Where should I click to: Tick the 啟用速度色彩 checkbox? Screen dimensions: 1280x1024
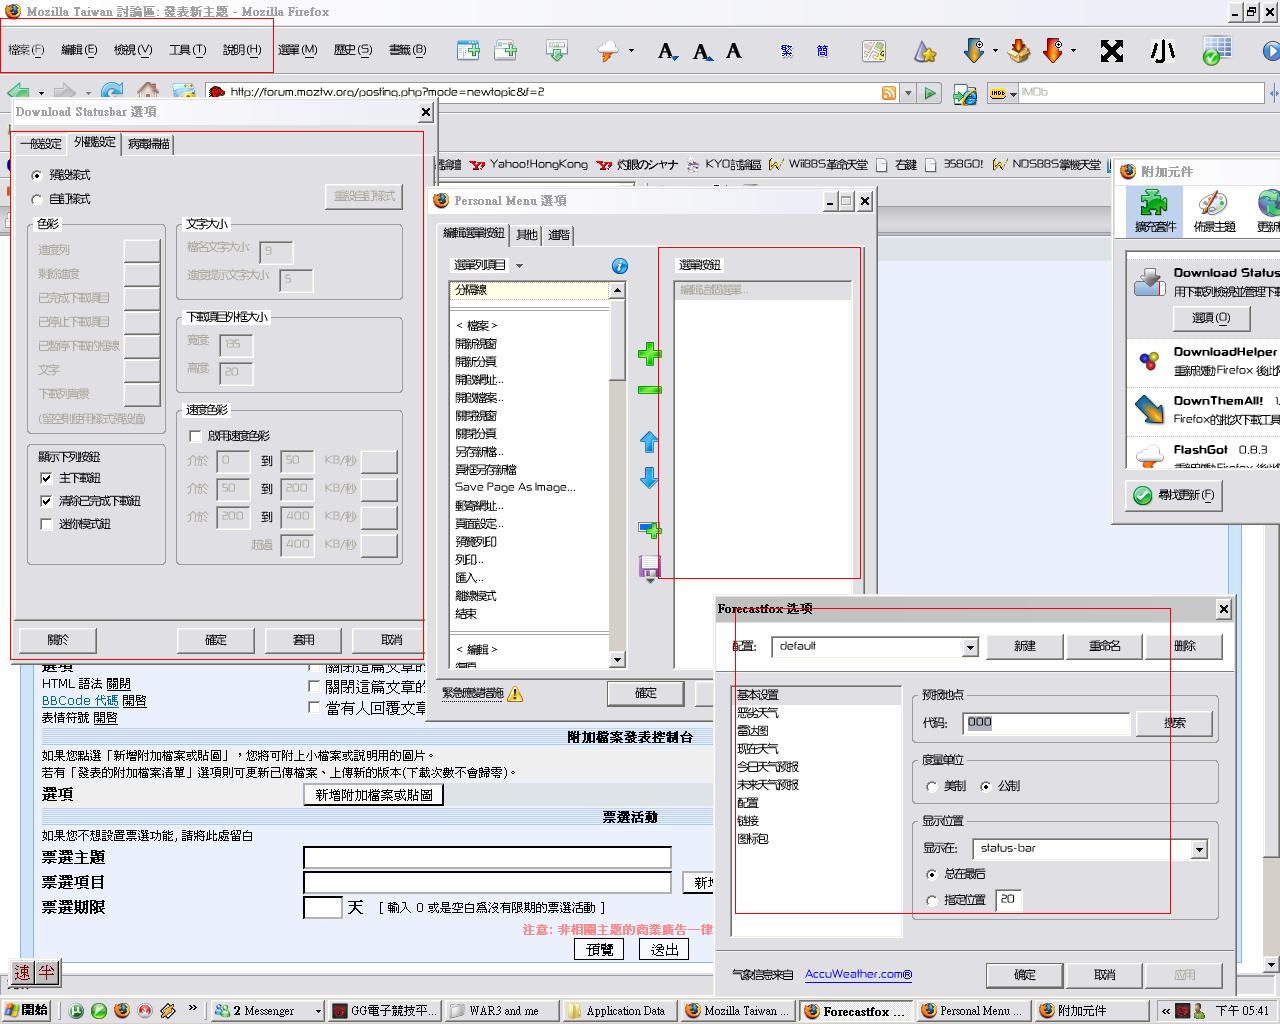(x=196, y=436)
